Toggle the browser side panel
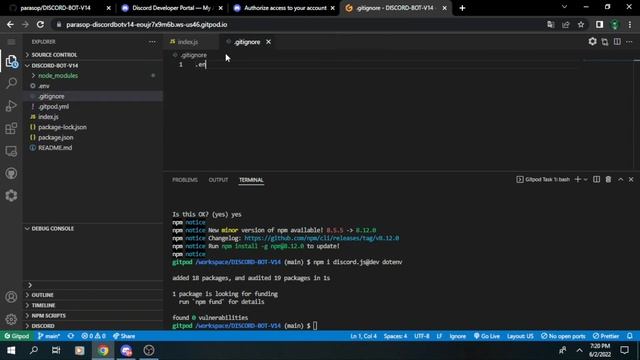This screenshot has width=640, height=360. pos(599,24)
